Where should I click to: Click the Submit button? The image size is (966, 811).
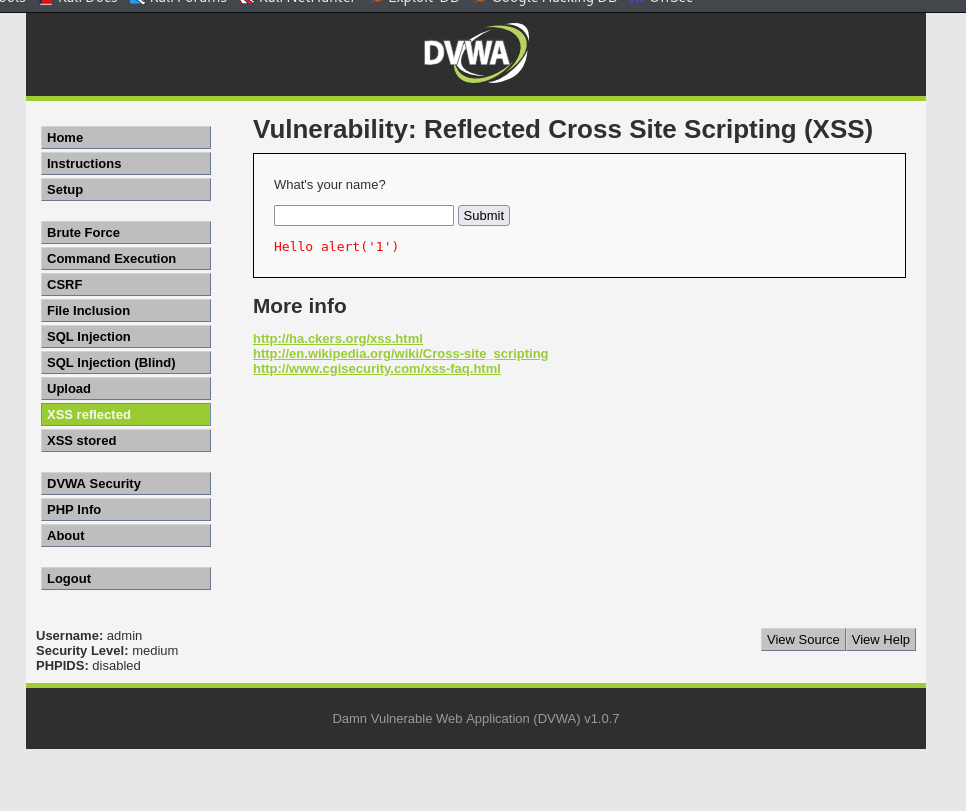(484, 216)
